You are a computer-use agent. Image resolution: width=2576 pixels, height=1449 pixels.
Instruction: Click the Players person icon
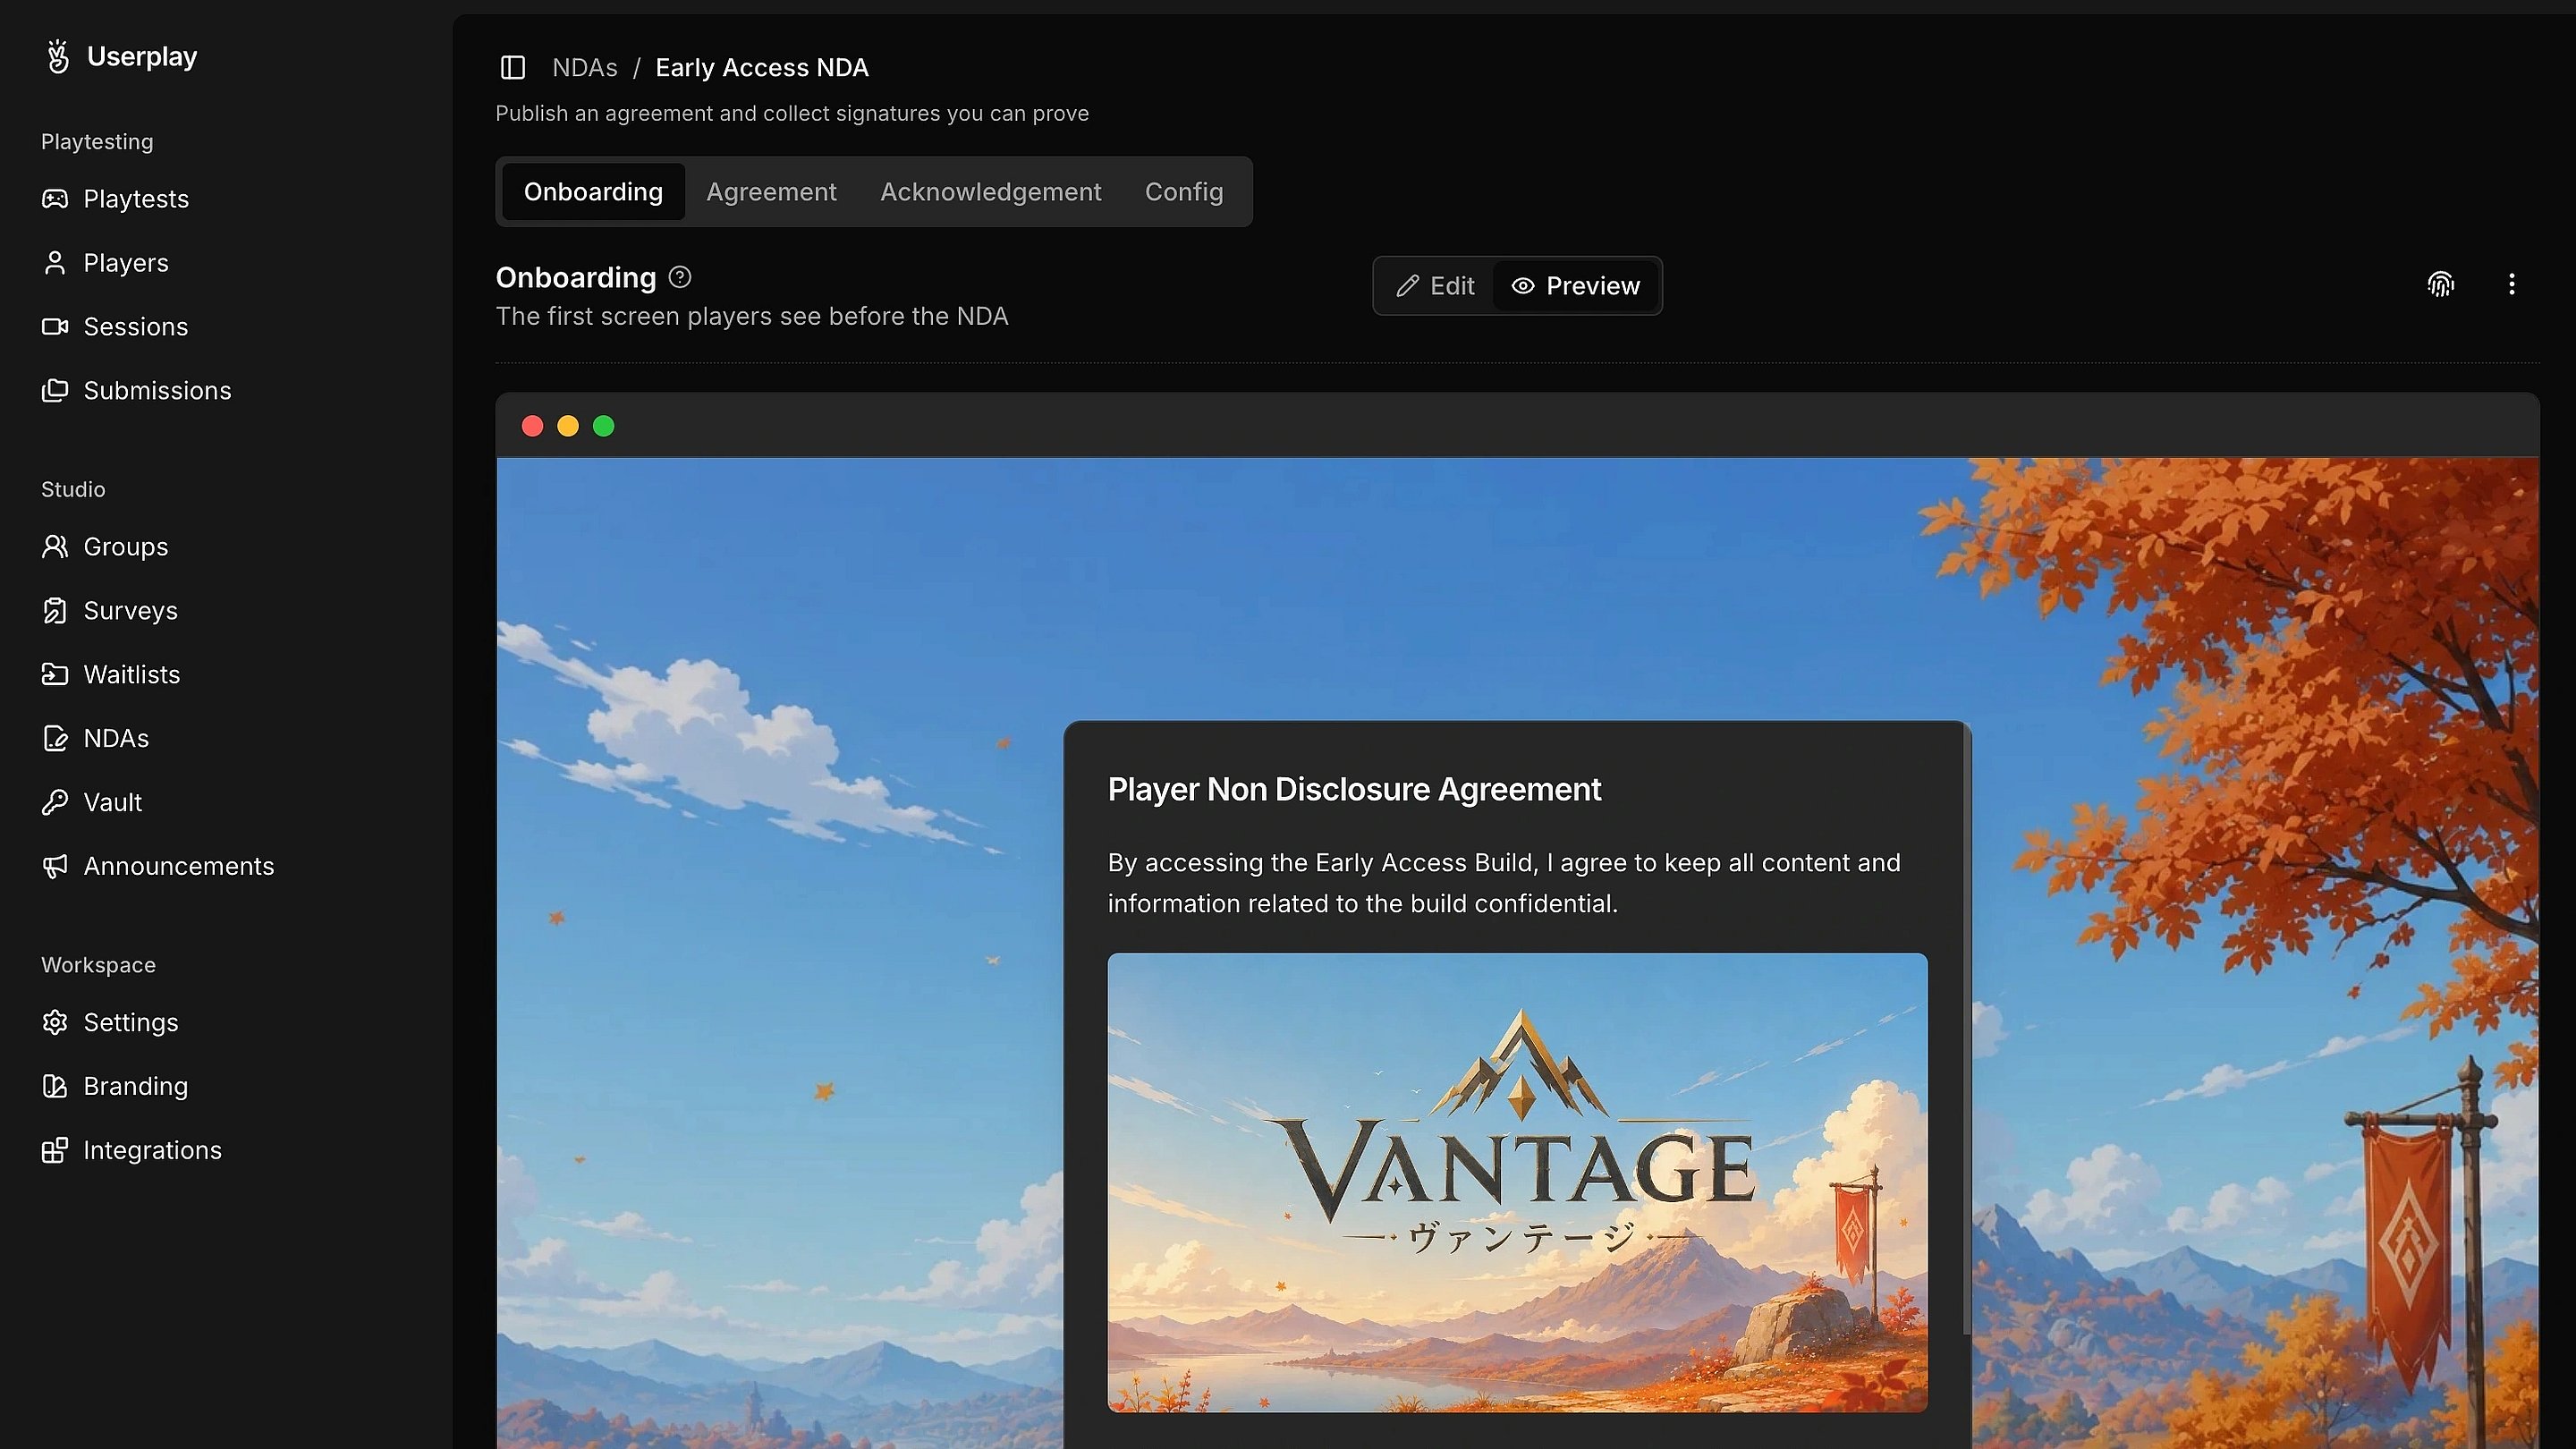pyautogui.click(x=55, y=262)
